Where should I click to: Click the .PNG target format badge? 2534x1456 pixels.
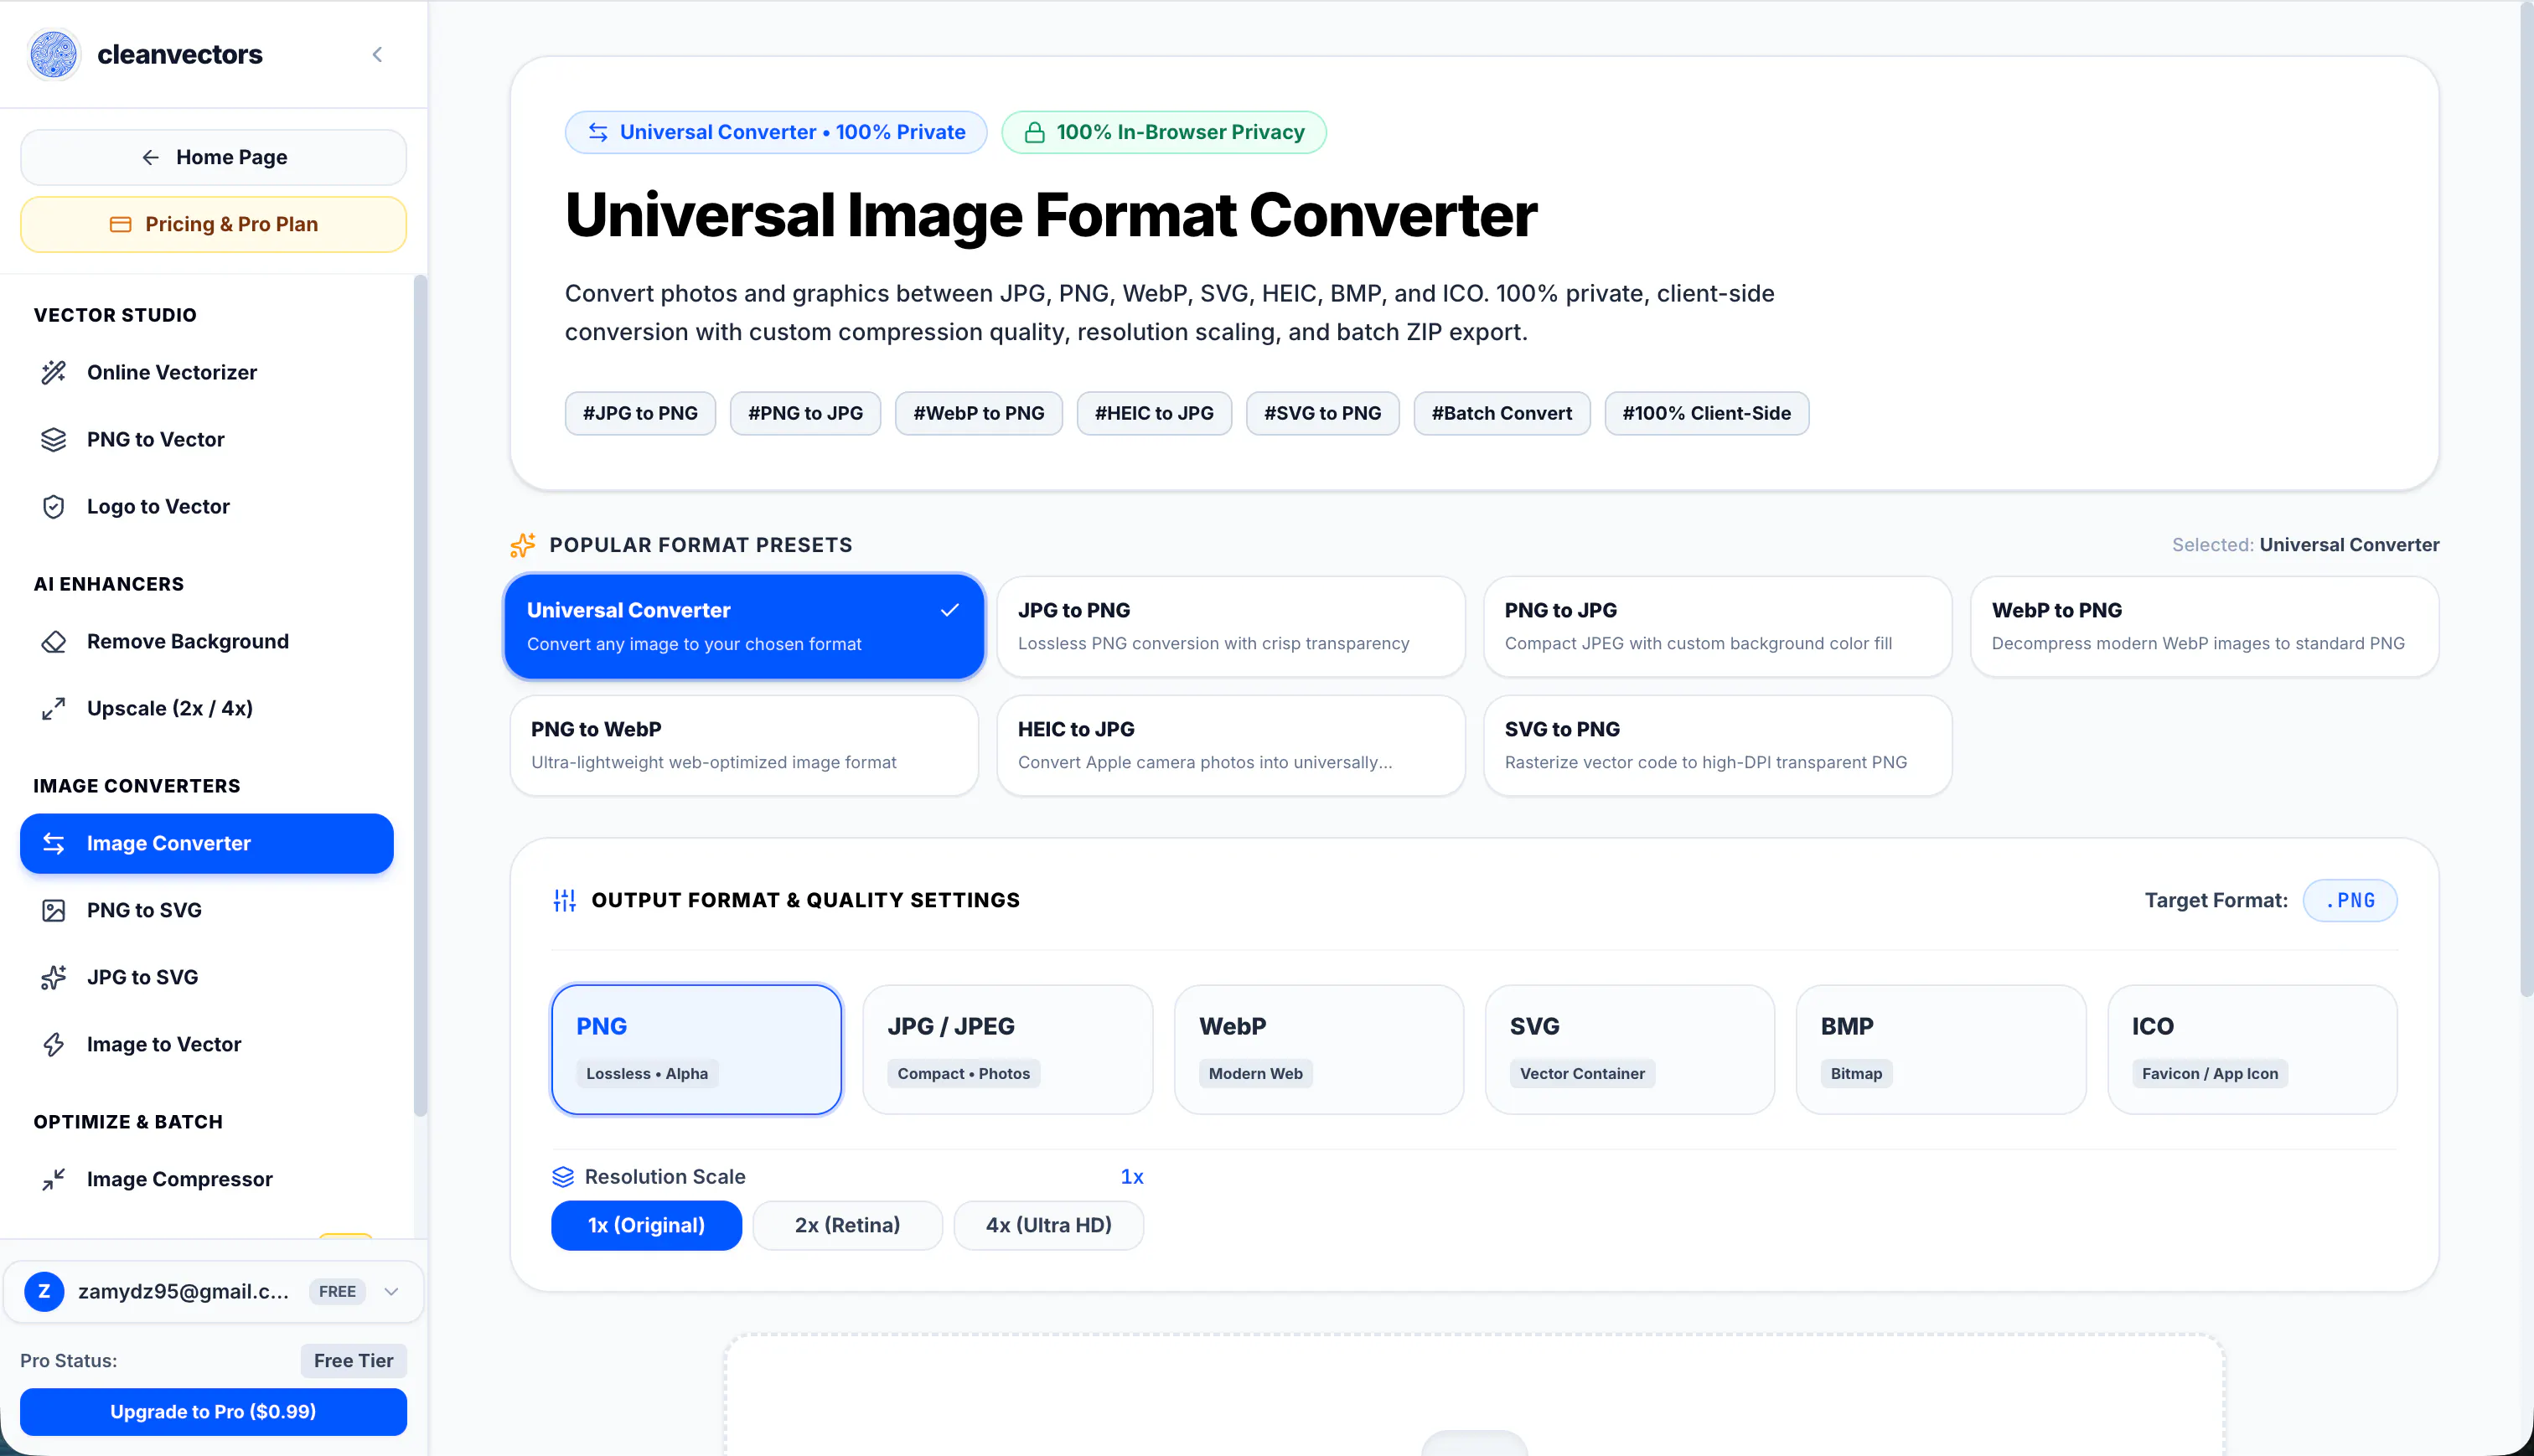click(2350, 900)
